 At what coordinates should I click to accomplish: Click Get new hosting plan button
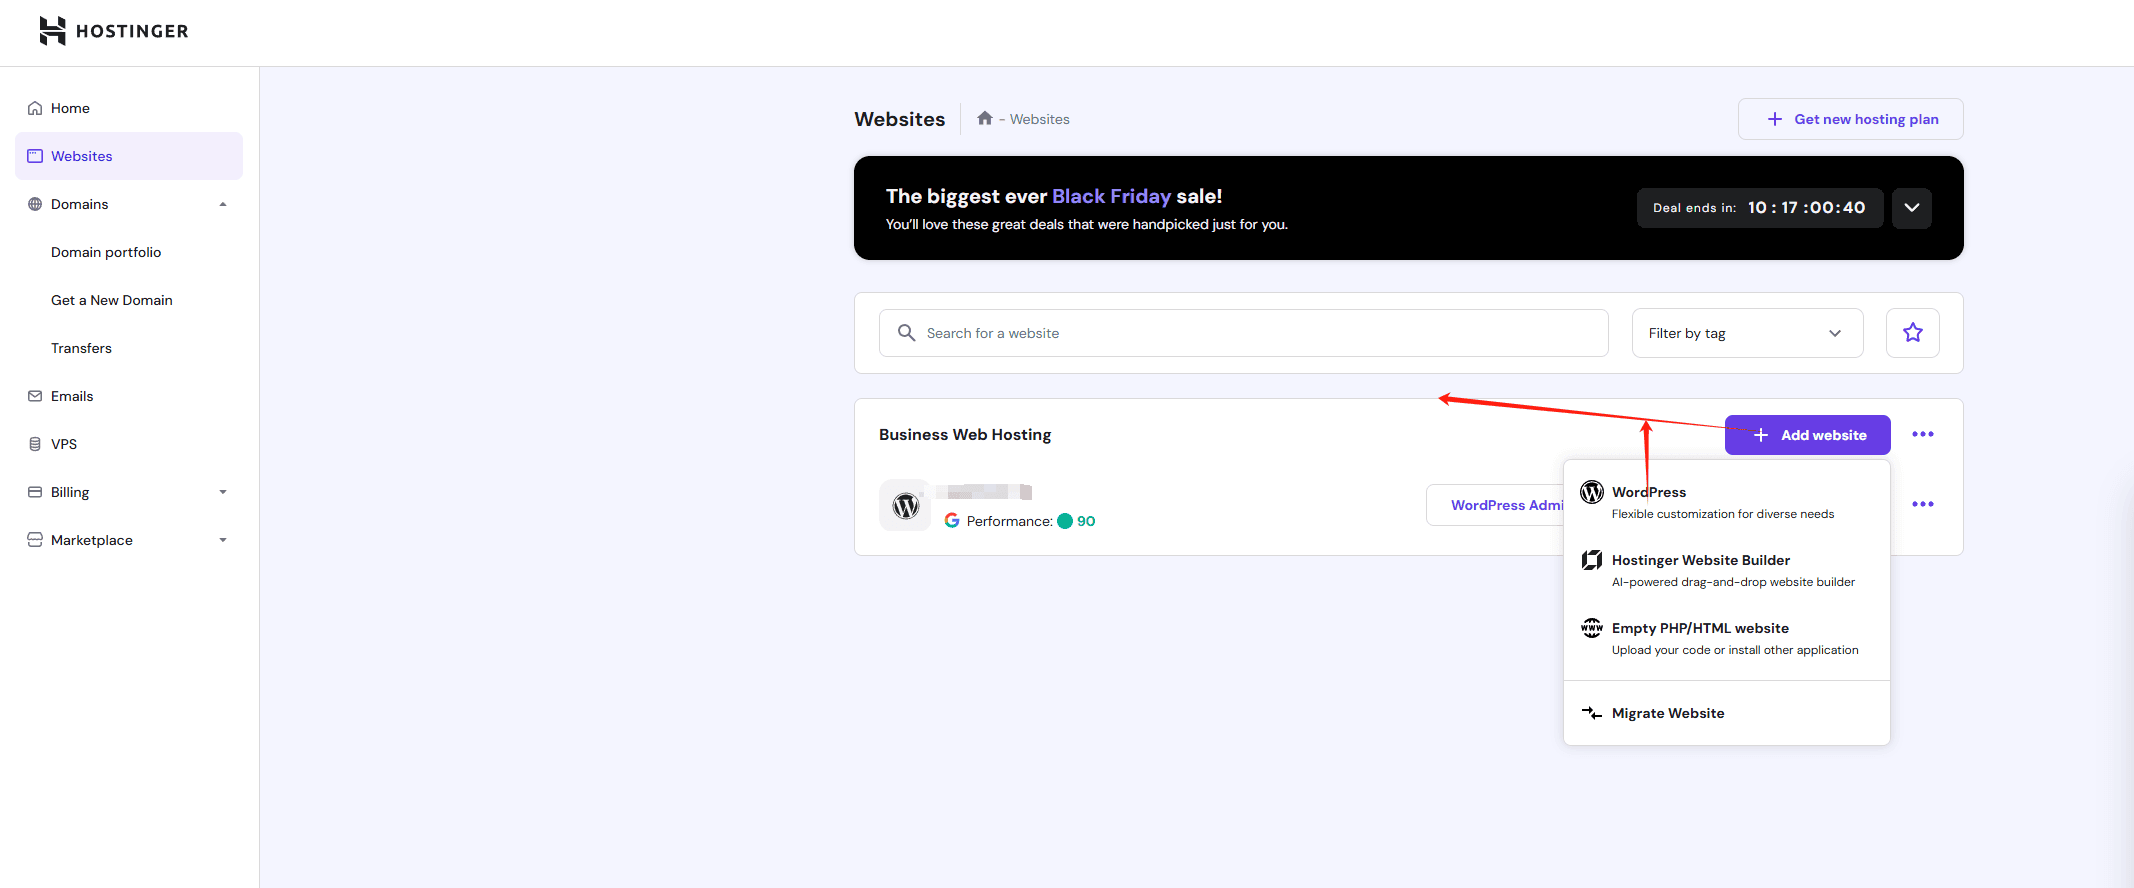tap(1851, 119)
